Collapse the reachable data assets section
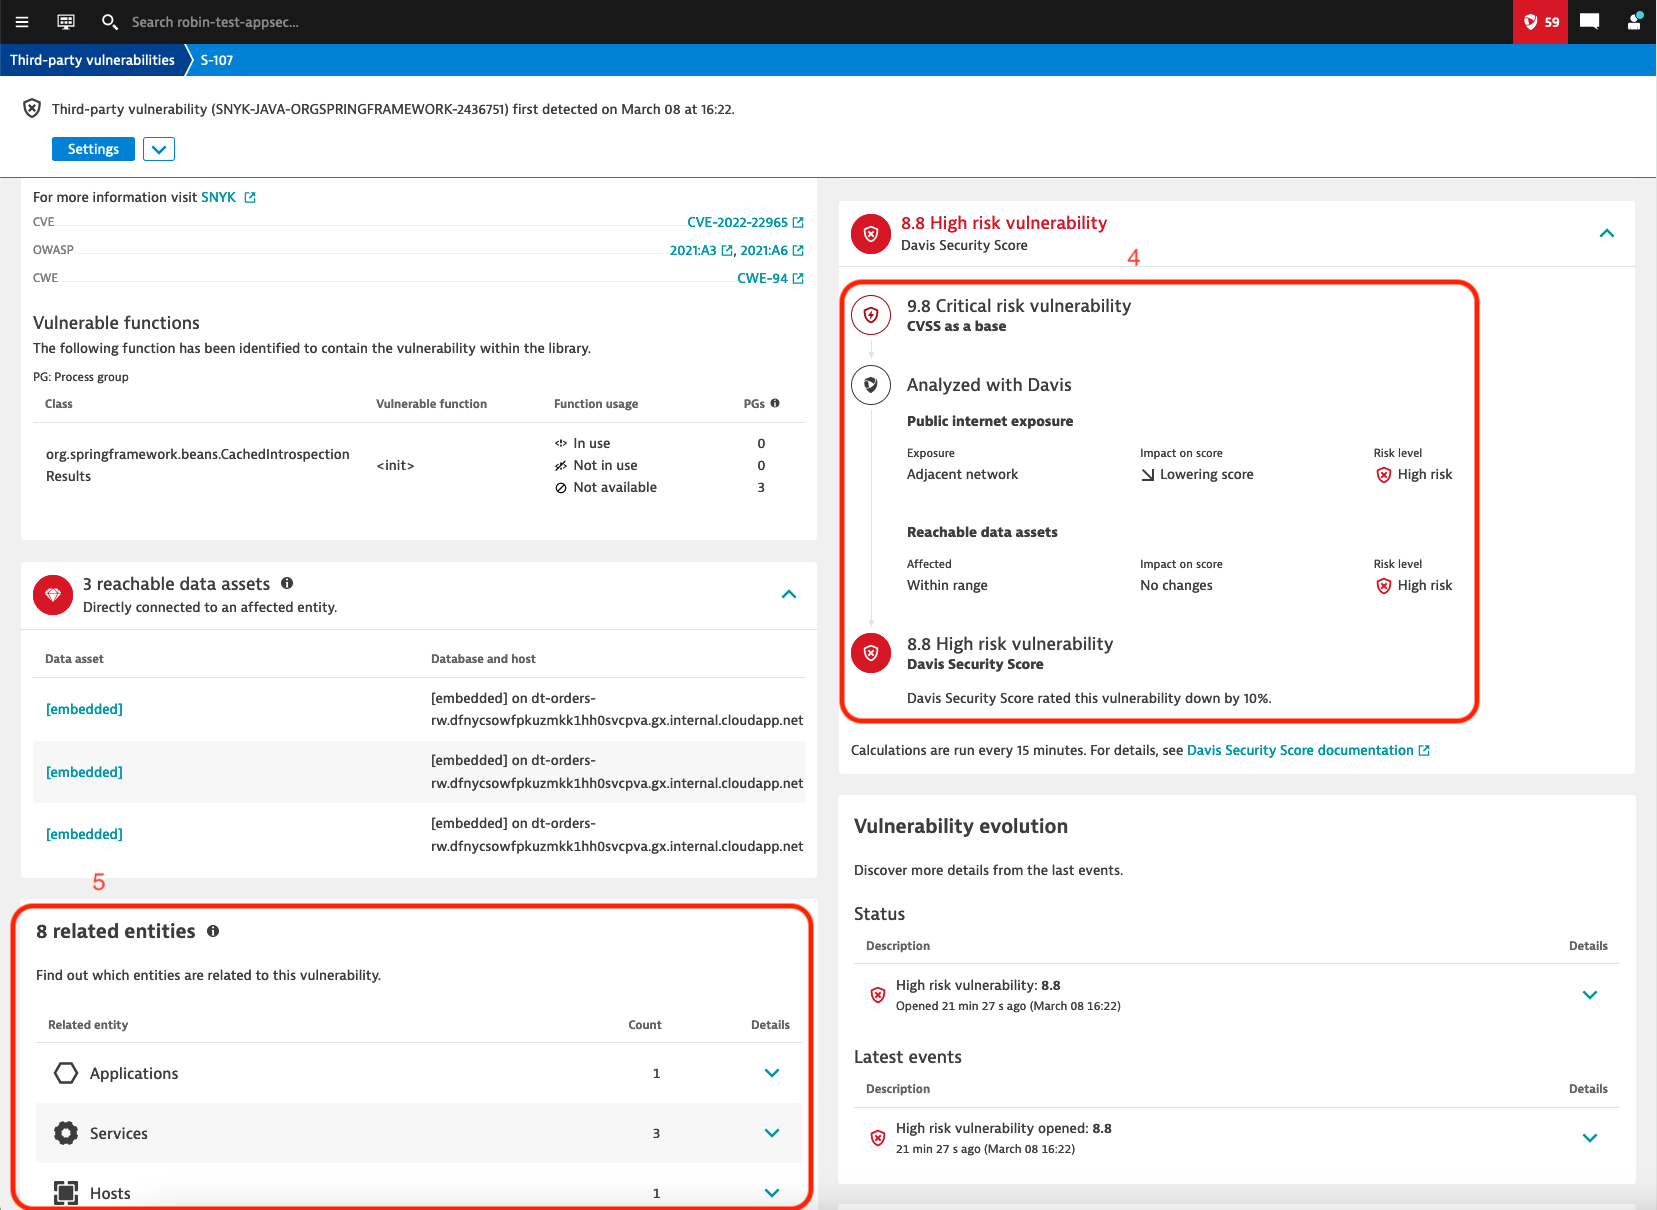1657x1210 pixels. pyautogui.click(x=788, y=594)
